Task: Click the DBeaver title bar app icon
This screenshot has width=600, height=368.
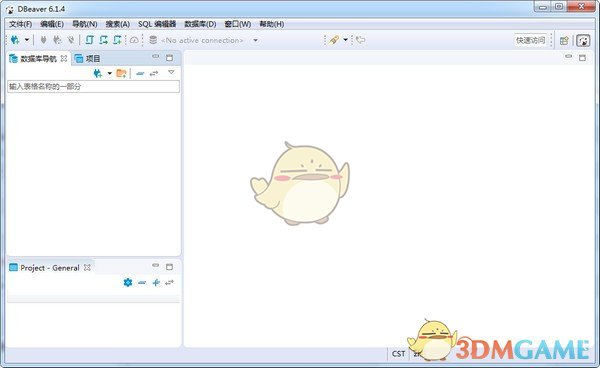Action: (10, 9)
